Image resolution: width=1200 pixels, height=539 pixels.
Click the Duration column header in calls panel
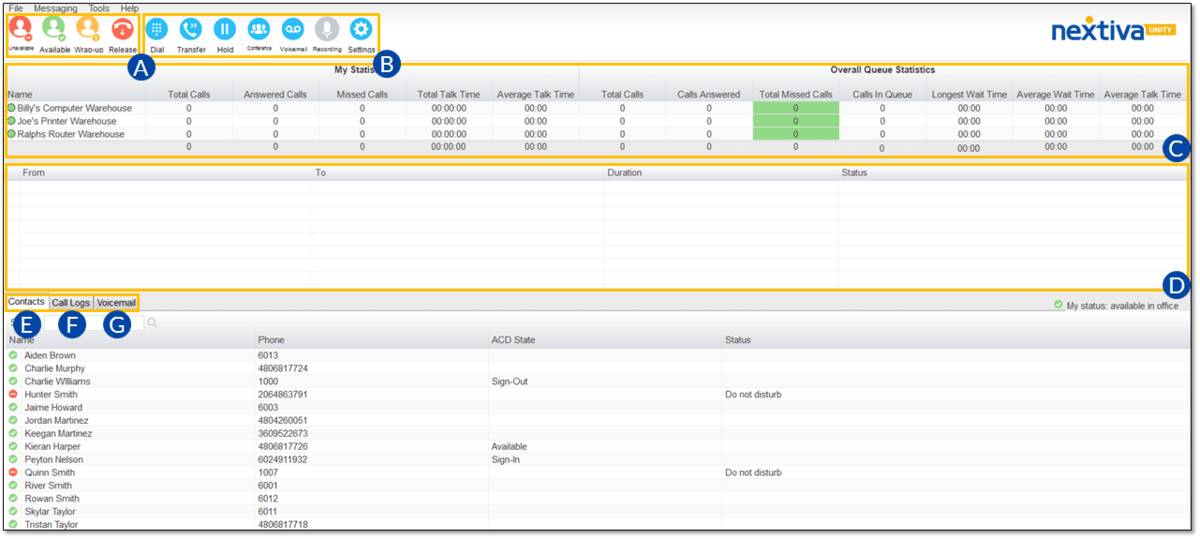tap(624, 172)
